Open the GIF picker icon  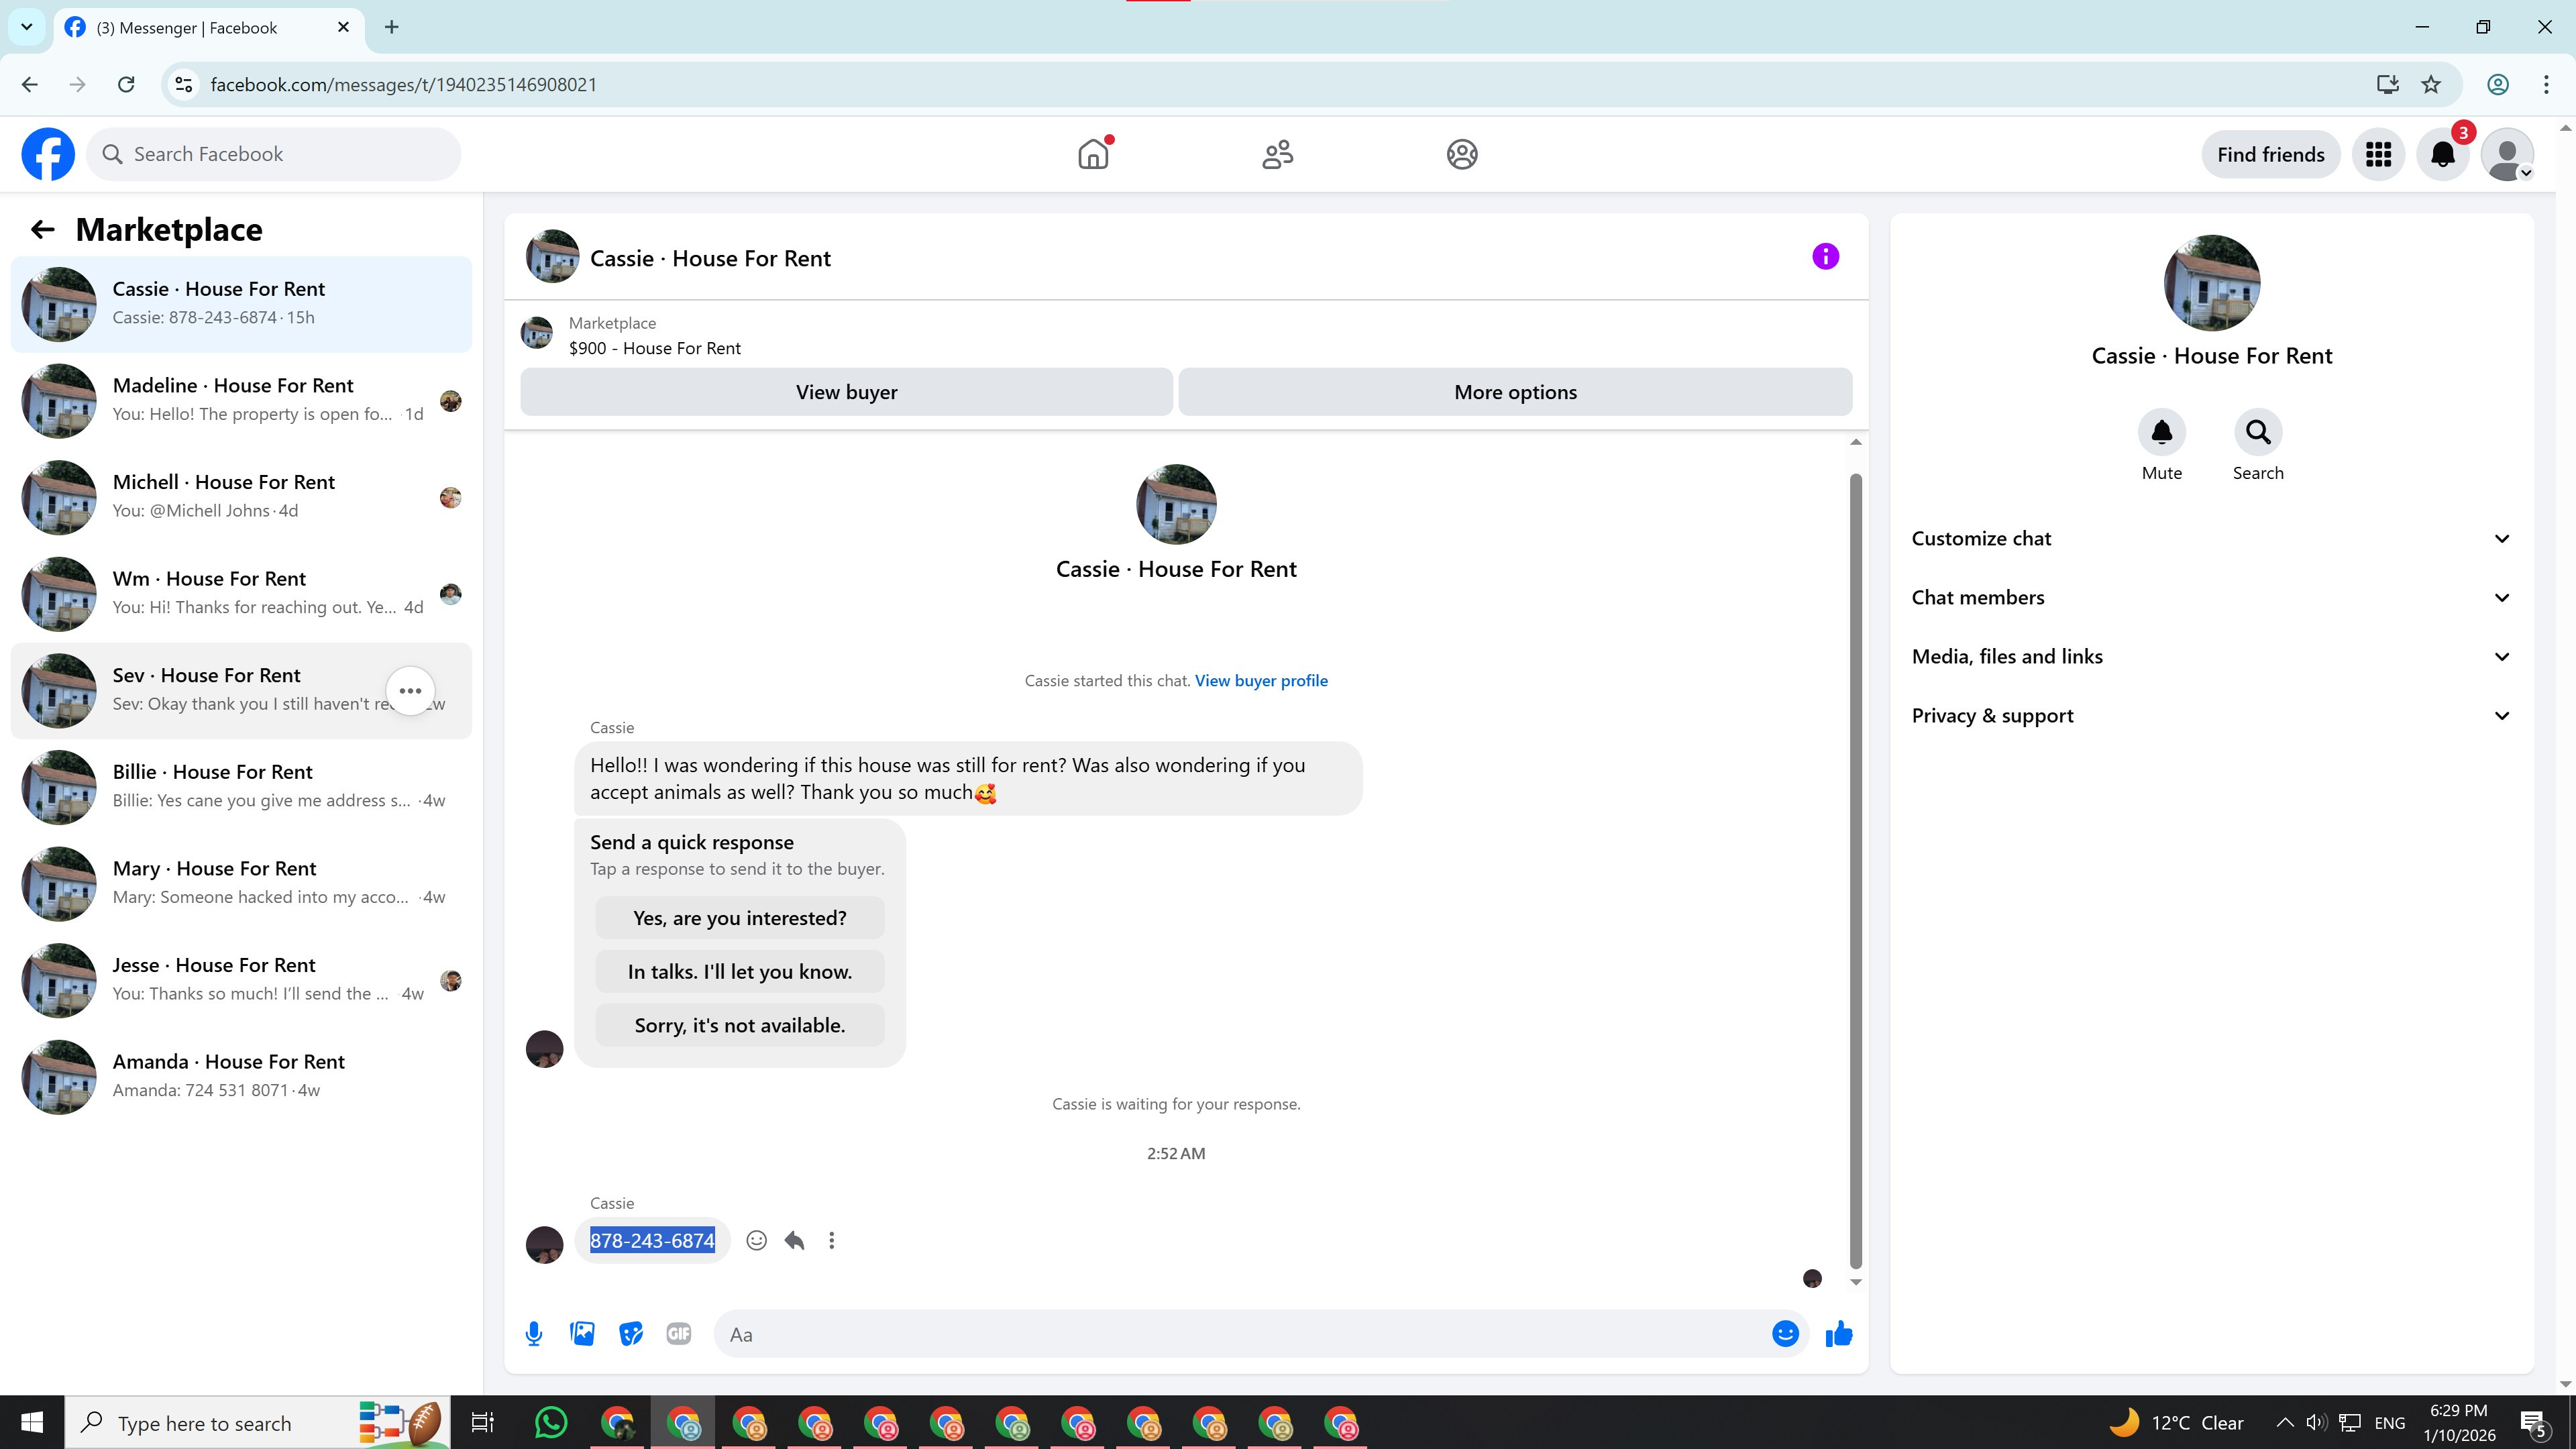point(678,1333)
